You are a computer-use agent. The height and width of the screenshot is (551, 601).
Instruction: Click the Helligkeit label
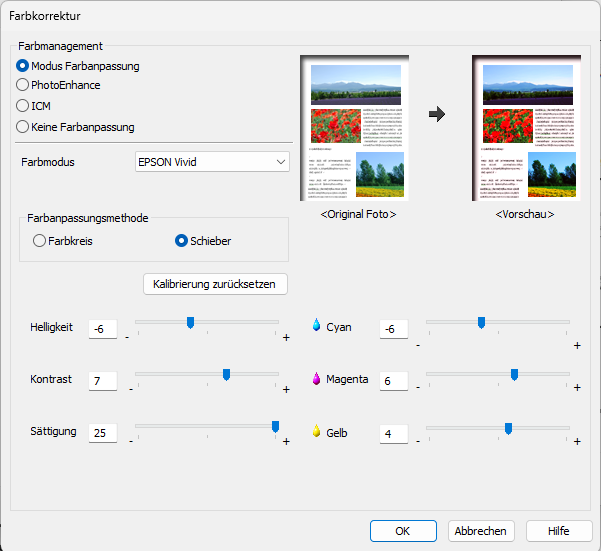pos(51,327)
